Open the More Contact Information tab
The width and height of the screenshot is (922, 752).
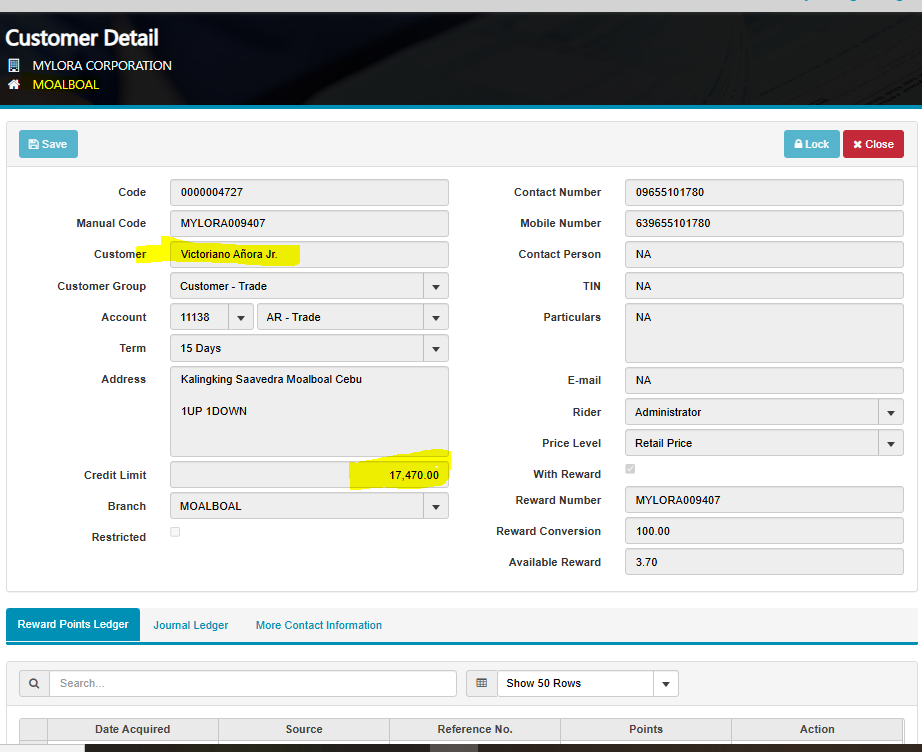pyautogui.click(x=318, y=625)
